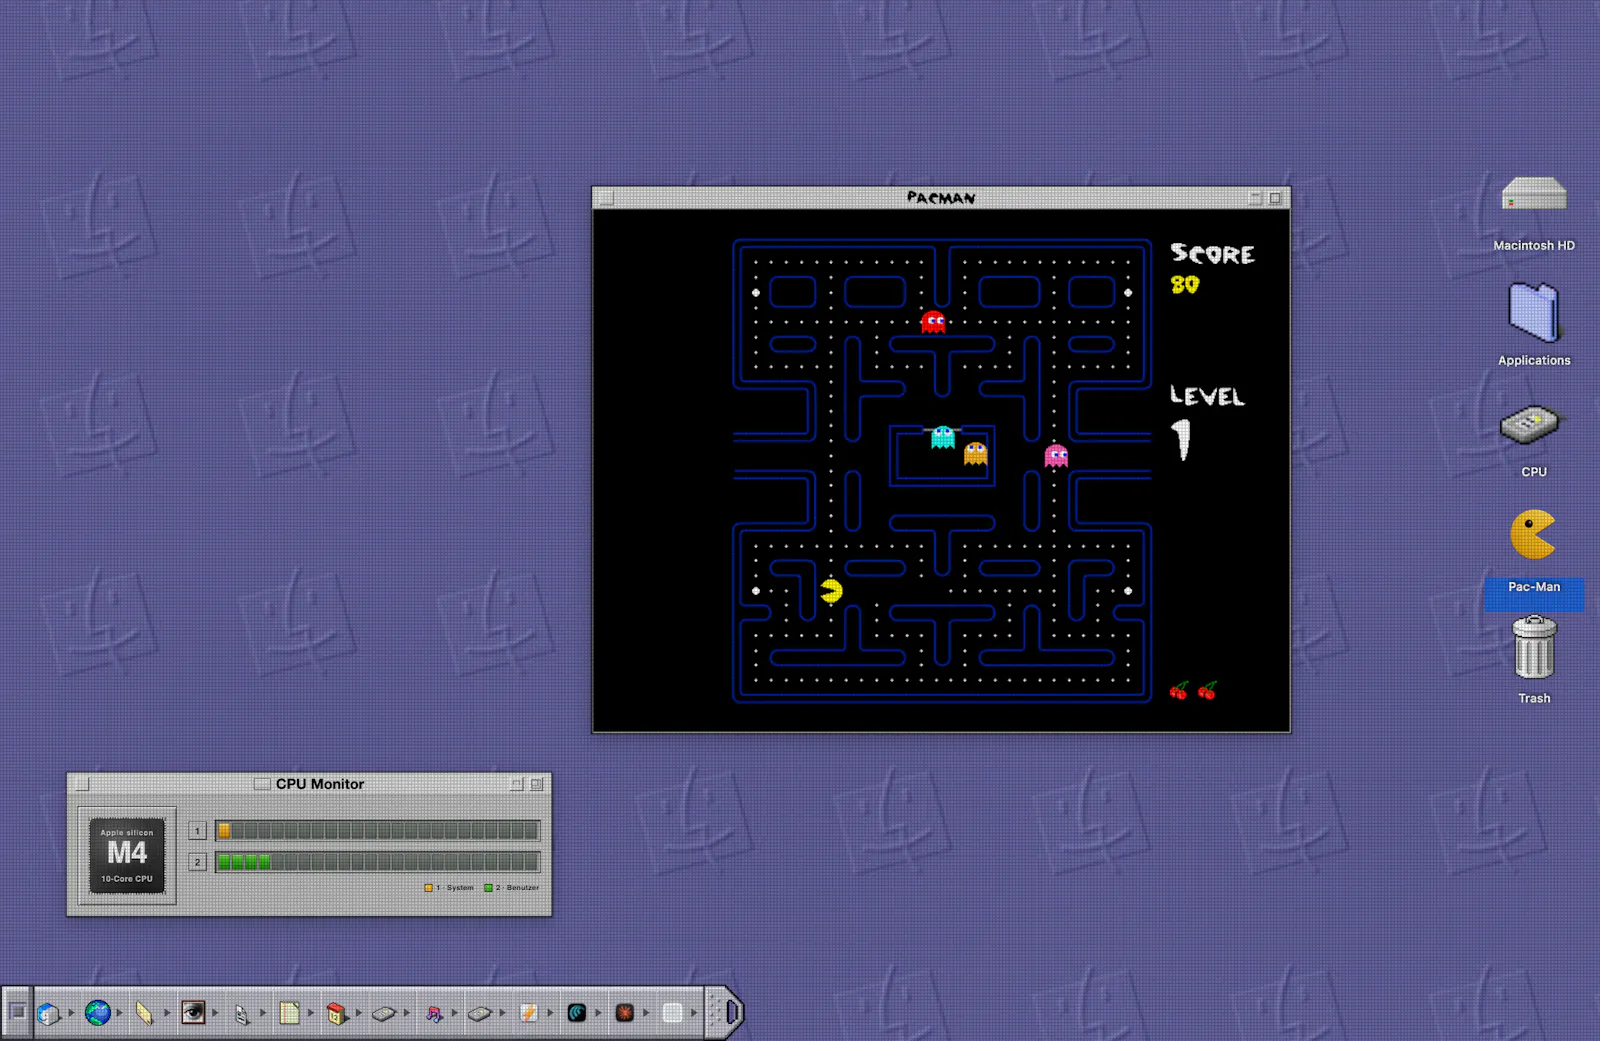Click the yellow Pac-Man character in maze

(831, 591)
